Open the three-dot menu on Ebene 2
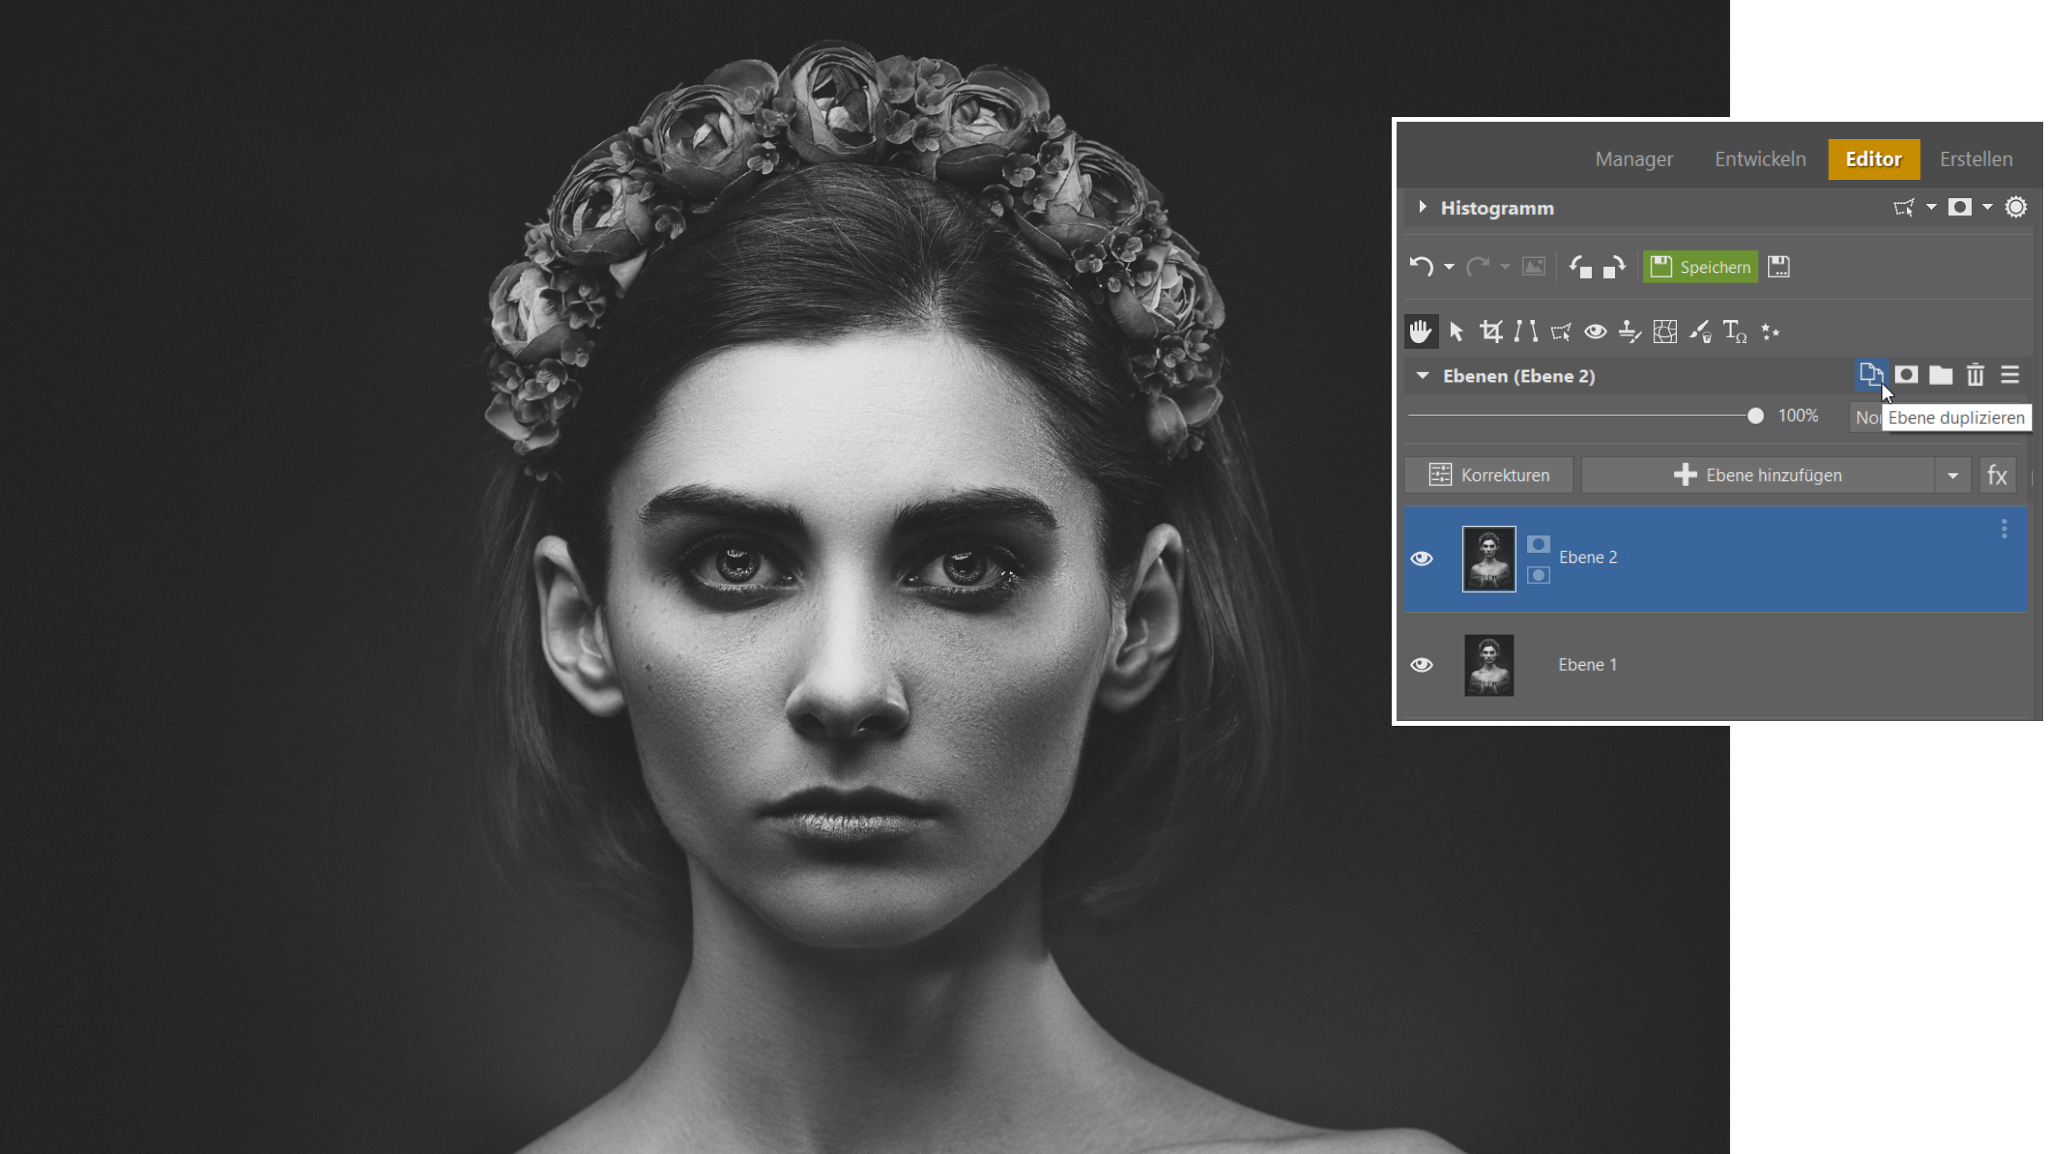The width and height of the screenshot is (2048, 1154). pos(2004,529)
